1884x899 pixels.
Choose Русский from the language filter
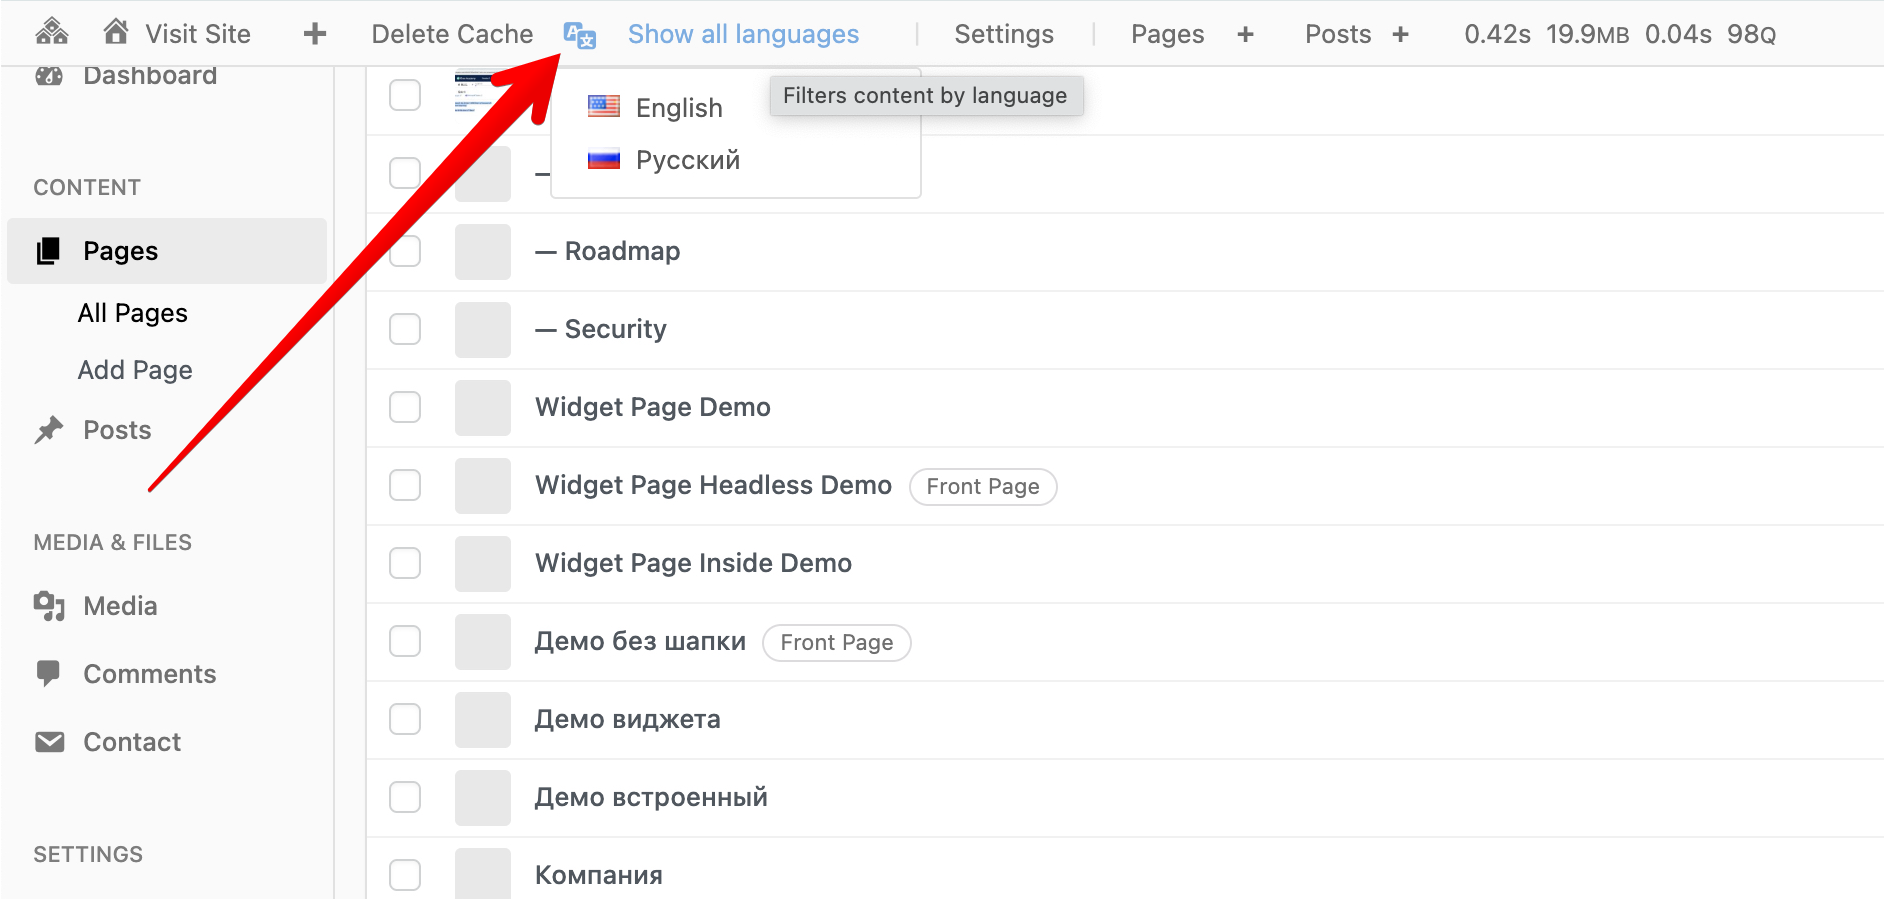coord(687,160)
